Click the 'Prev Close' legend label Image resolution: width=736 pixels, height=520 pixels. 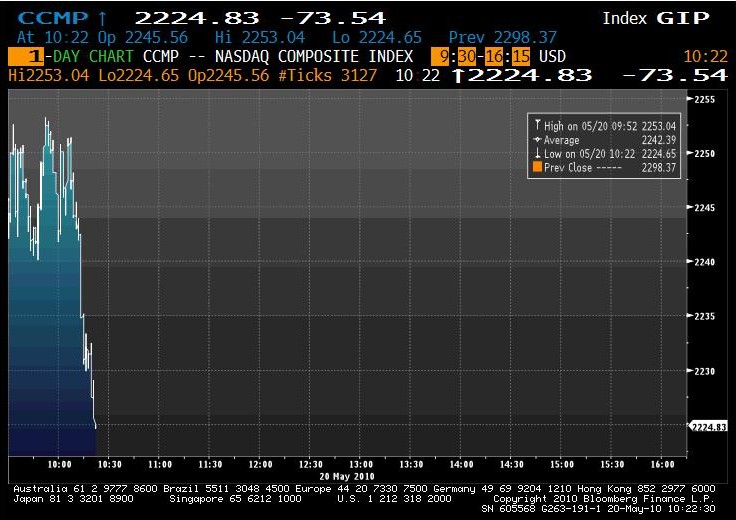(x=567, y=168)
